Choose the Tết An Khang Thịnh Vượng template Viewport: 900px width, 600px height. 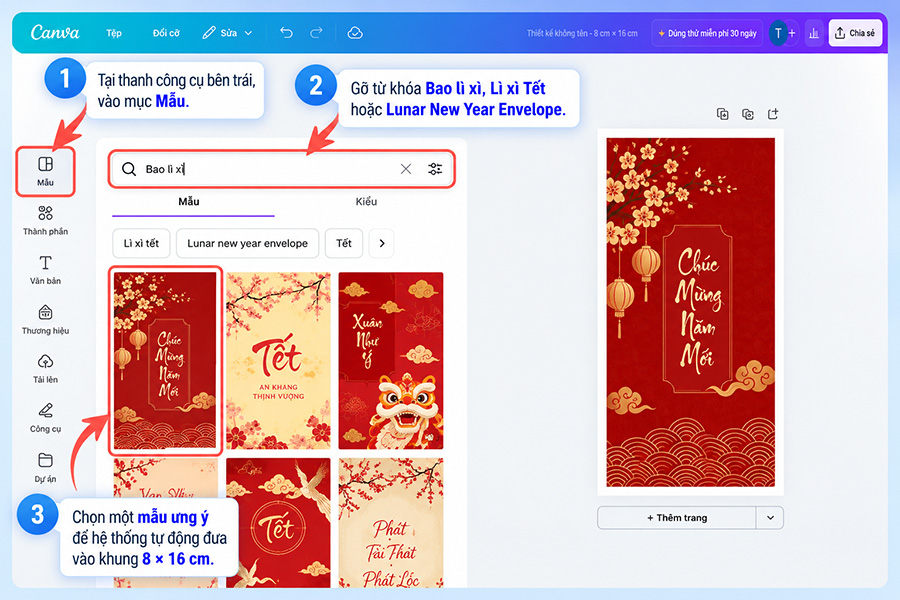click(278, 361)
